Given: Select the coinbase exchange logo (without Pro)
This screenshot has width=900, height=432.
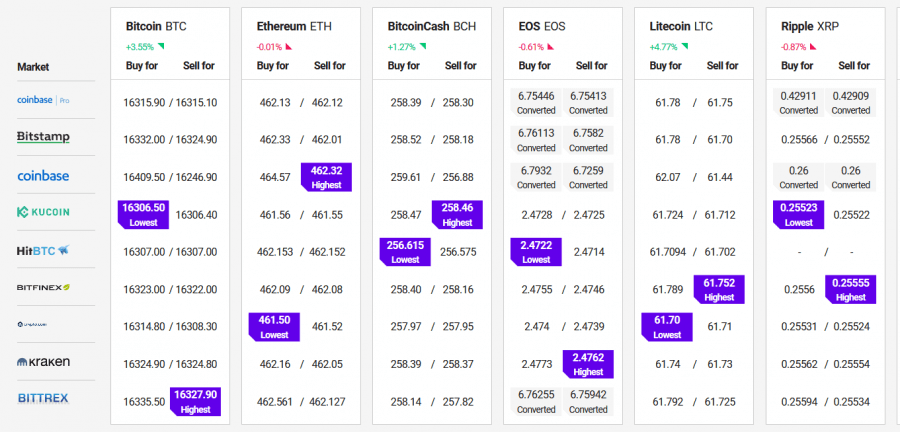Looking at the screenshot, I should click(43, 176).
